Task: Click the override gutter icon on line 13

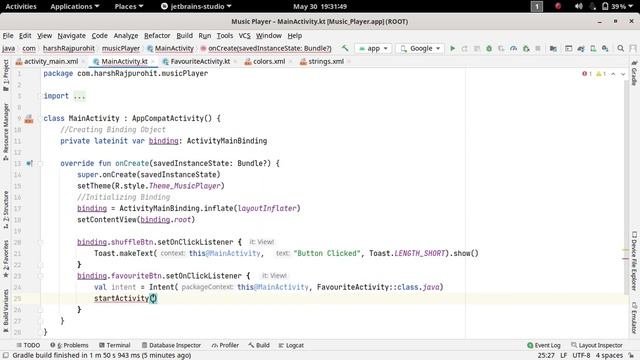Action: (x=29, y=163)
